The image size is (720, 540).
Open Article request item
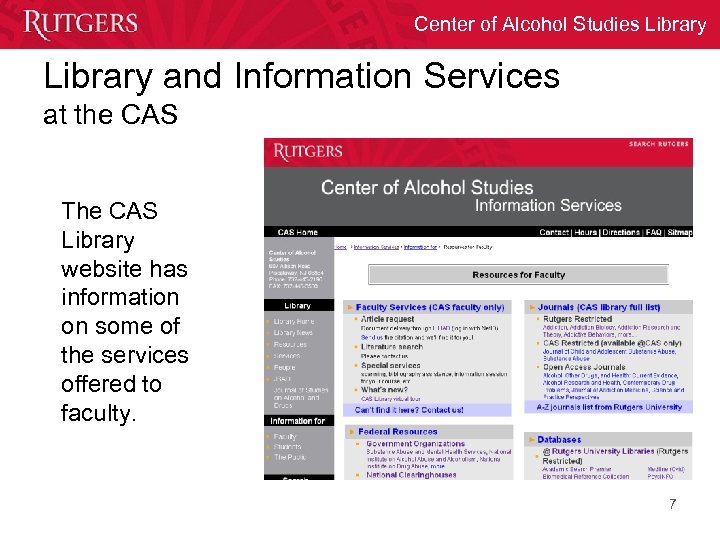(x=387, y=319)
